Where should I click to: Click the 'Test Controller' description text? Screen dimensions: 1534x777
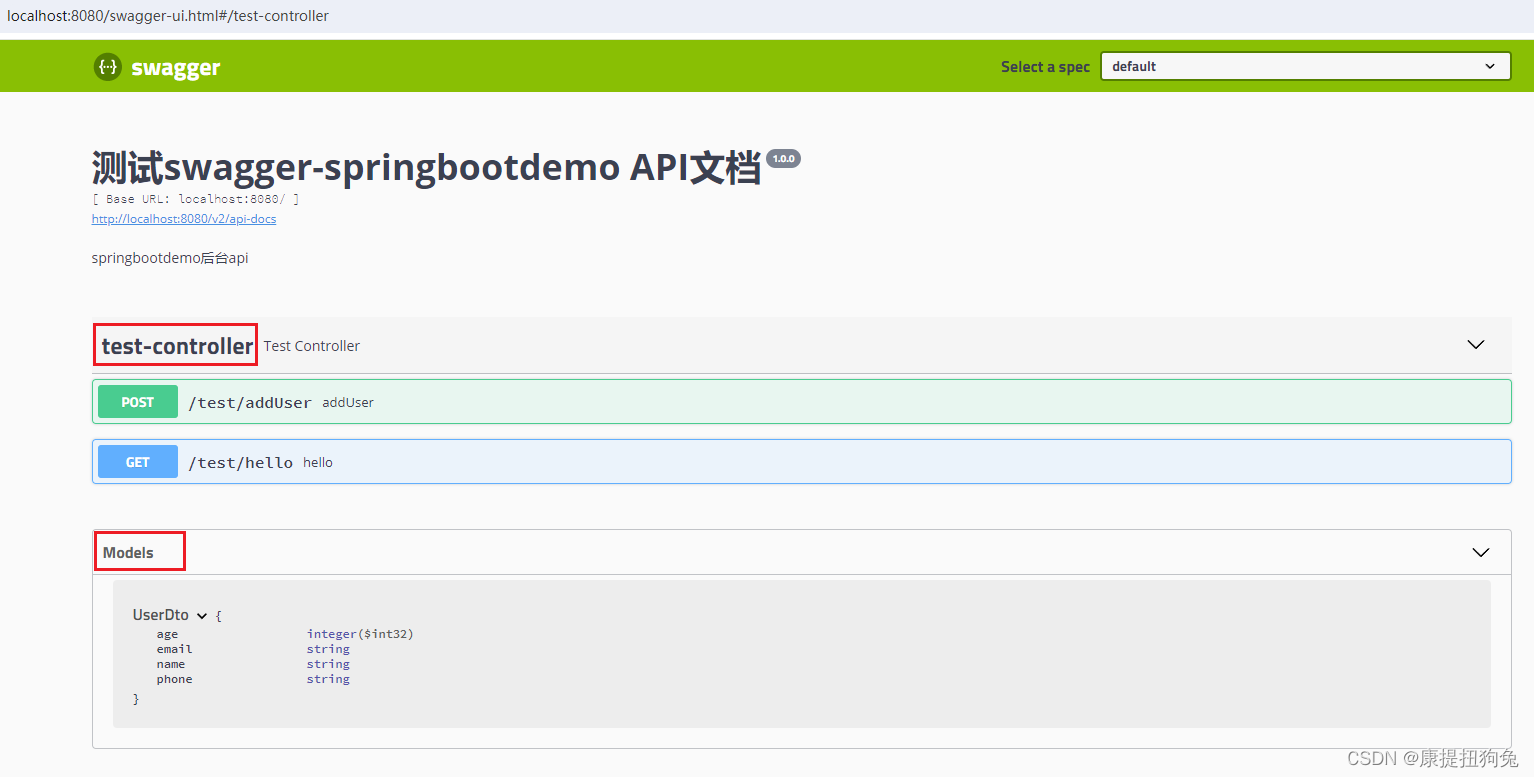312,346
